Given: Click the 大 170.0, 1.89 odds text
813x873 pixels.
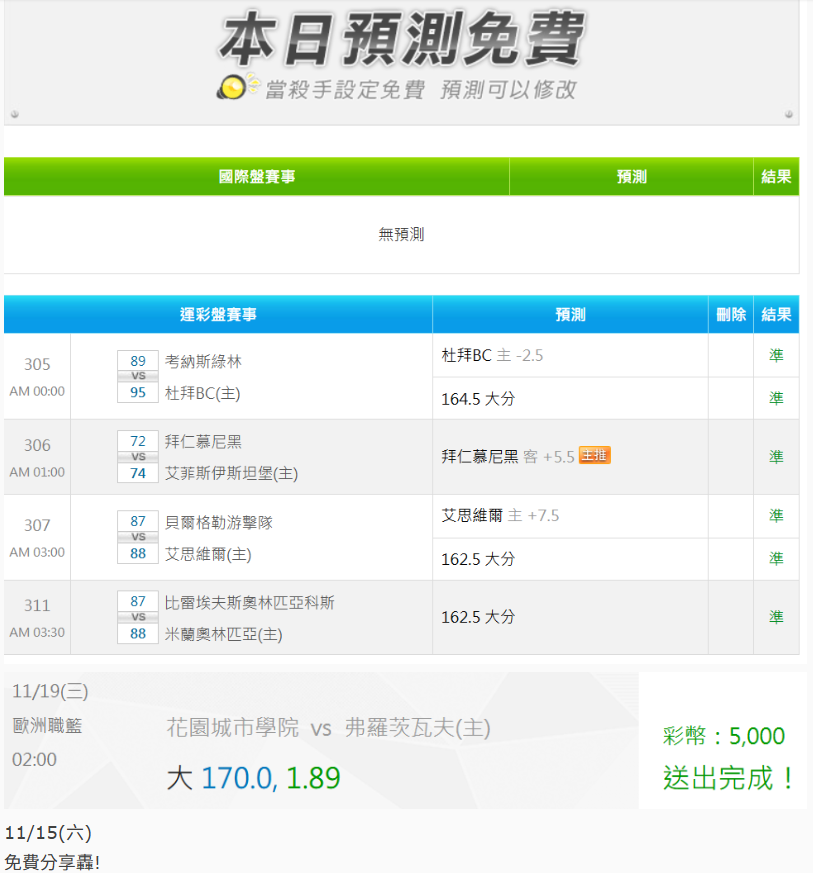Looking at the screenshot, I should pyautogui.click(x=253, y=777).
